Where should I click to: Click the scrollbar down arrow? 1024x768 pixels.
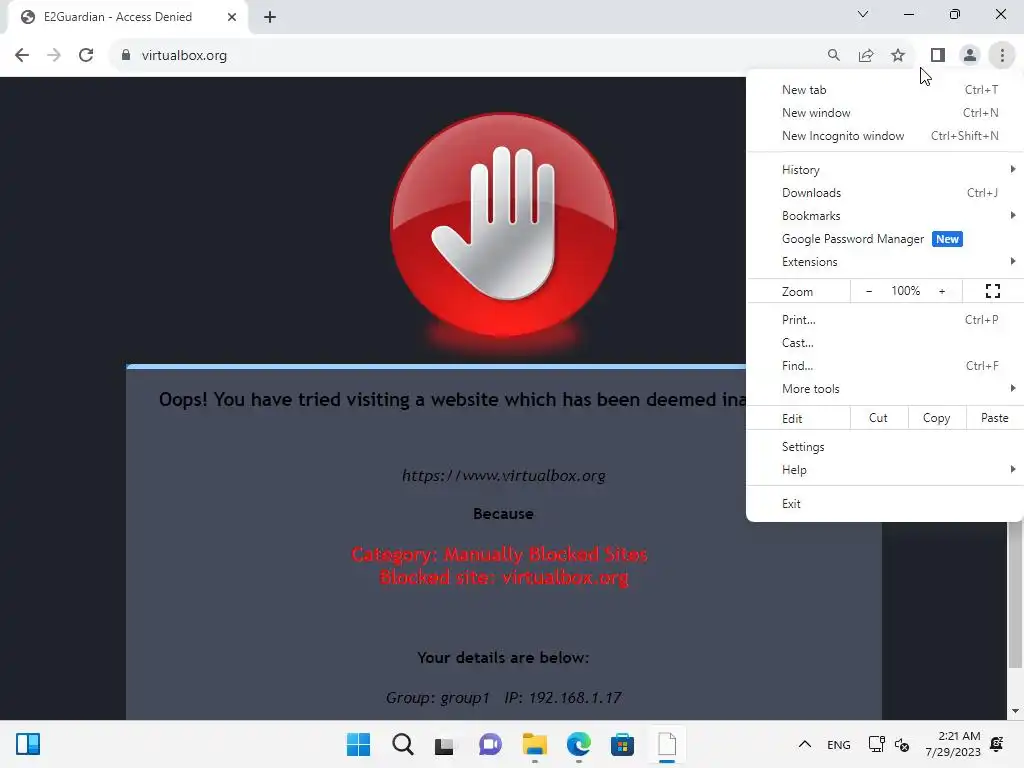(x=1015, y=711)
